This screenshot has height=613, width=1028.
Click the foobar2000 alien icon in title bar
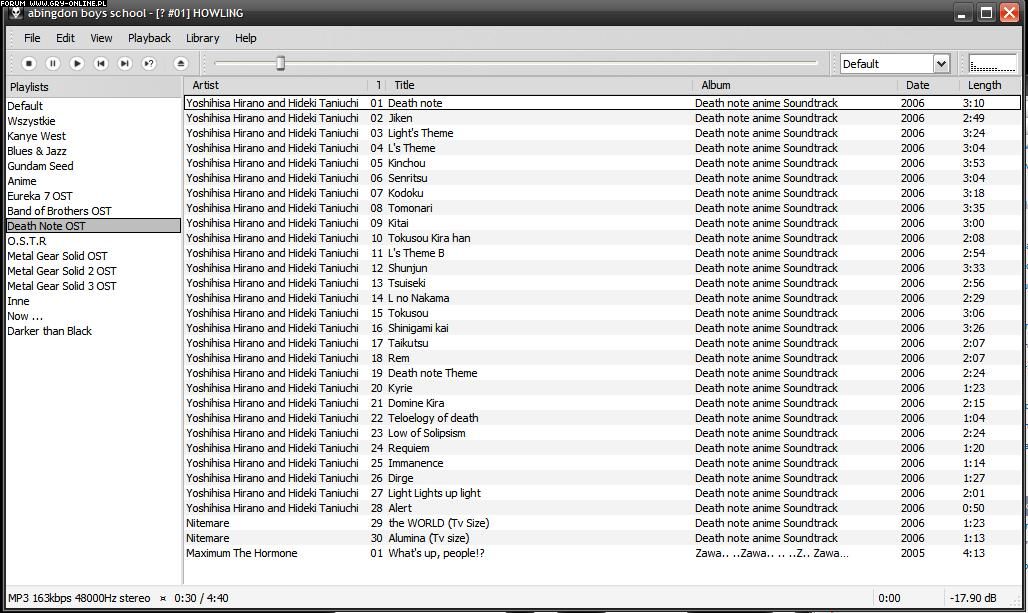pyautogui.click(x=15, y=13)
